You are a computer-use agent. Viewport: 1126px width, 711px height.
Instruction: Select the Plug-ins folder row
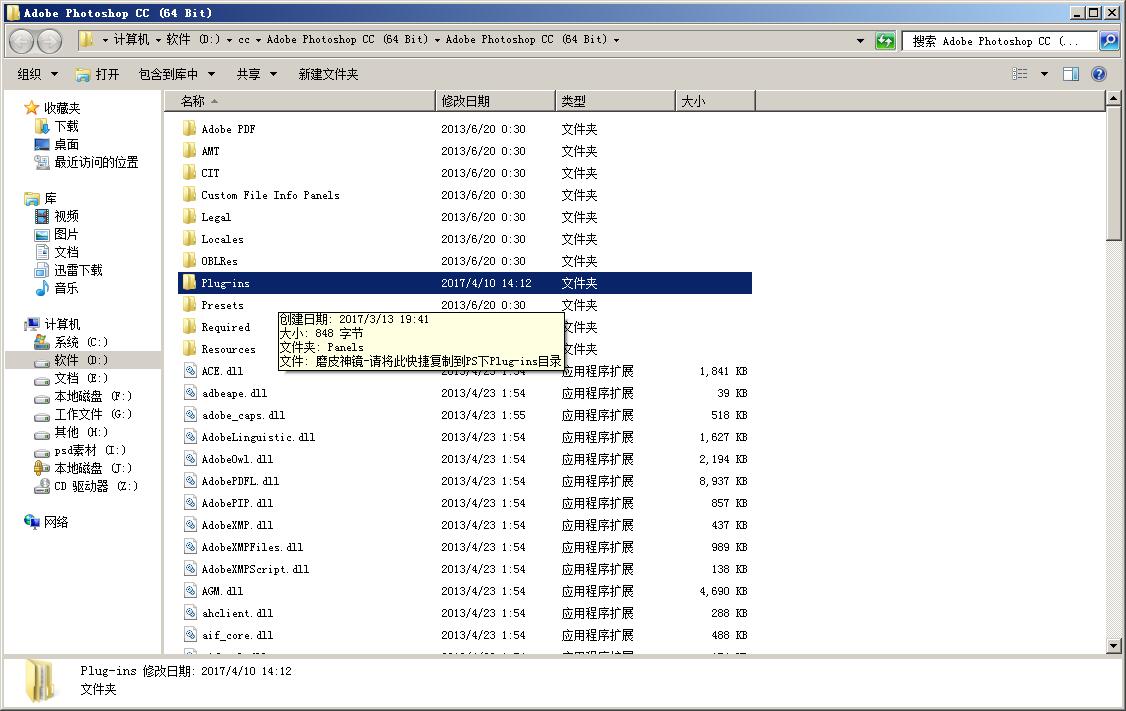[465, 283]
